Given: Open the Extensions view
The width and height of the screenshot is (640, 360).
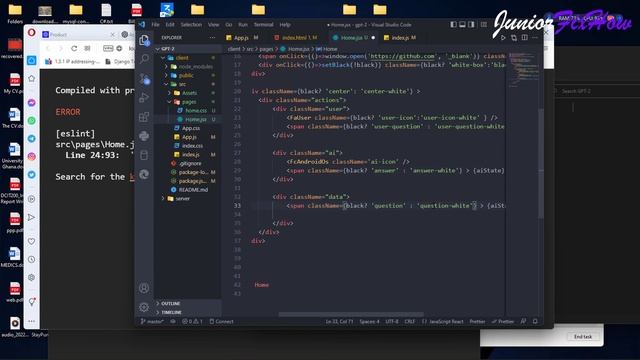Looking at the screenshot, I should click(144, 117).
